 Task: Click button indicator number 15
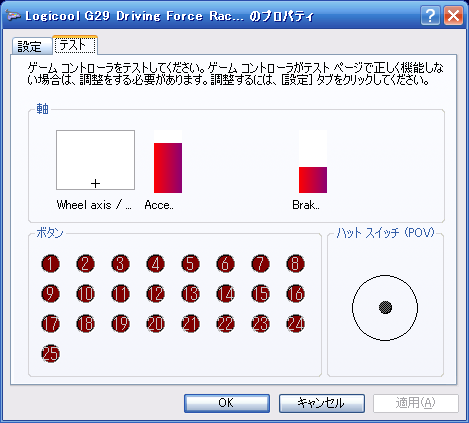(260, 294)
